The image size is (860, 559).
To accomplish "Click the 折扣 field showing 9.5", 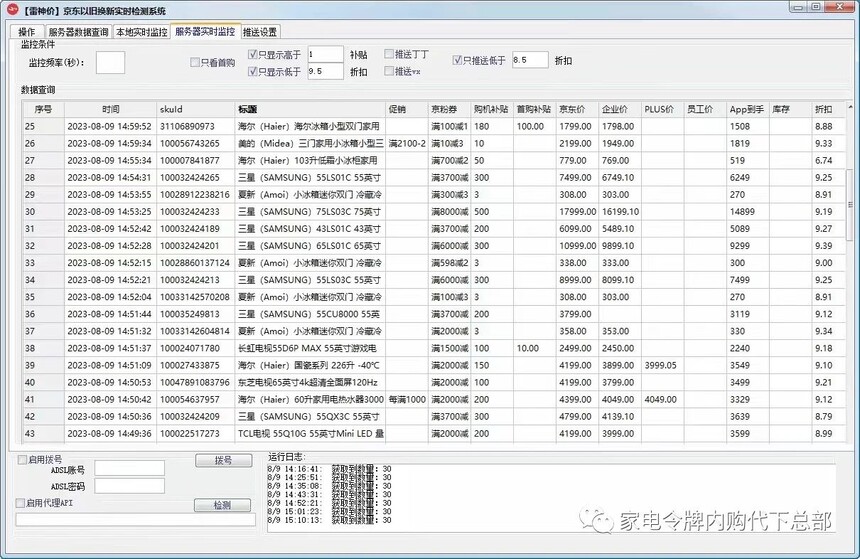I will coord(325,71).
